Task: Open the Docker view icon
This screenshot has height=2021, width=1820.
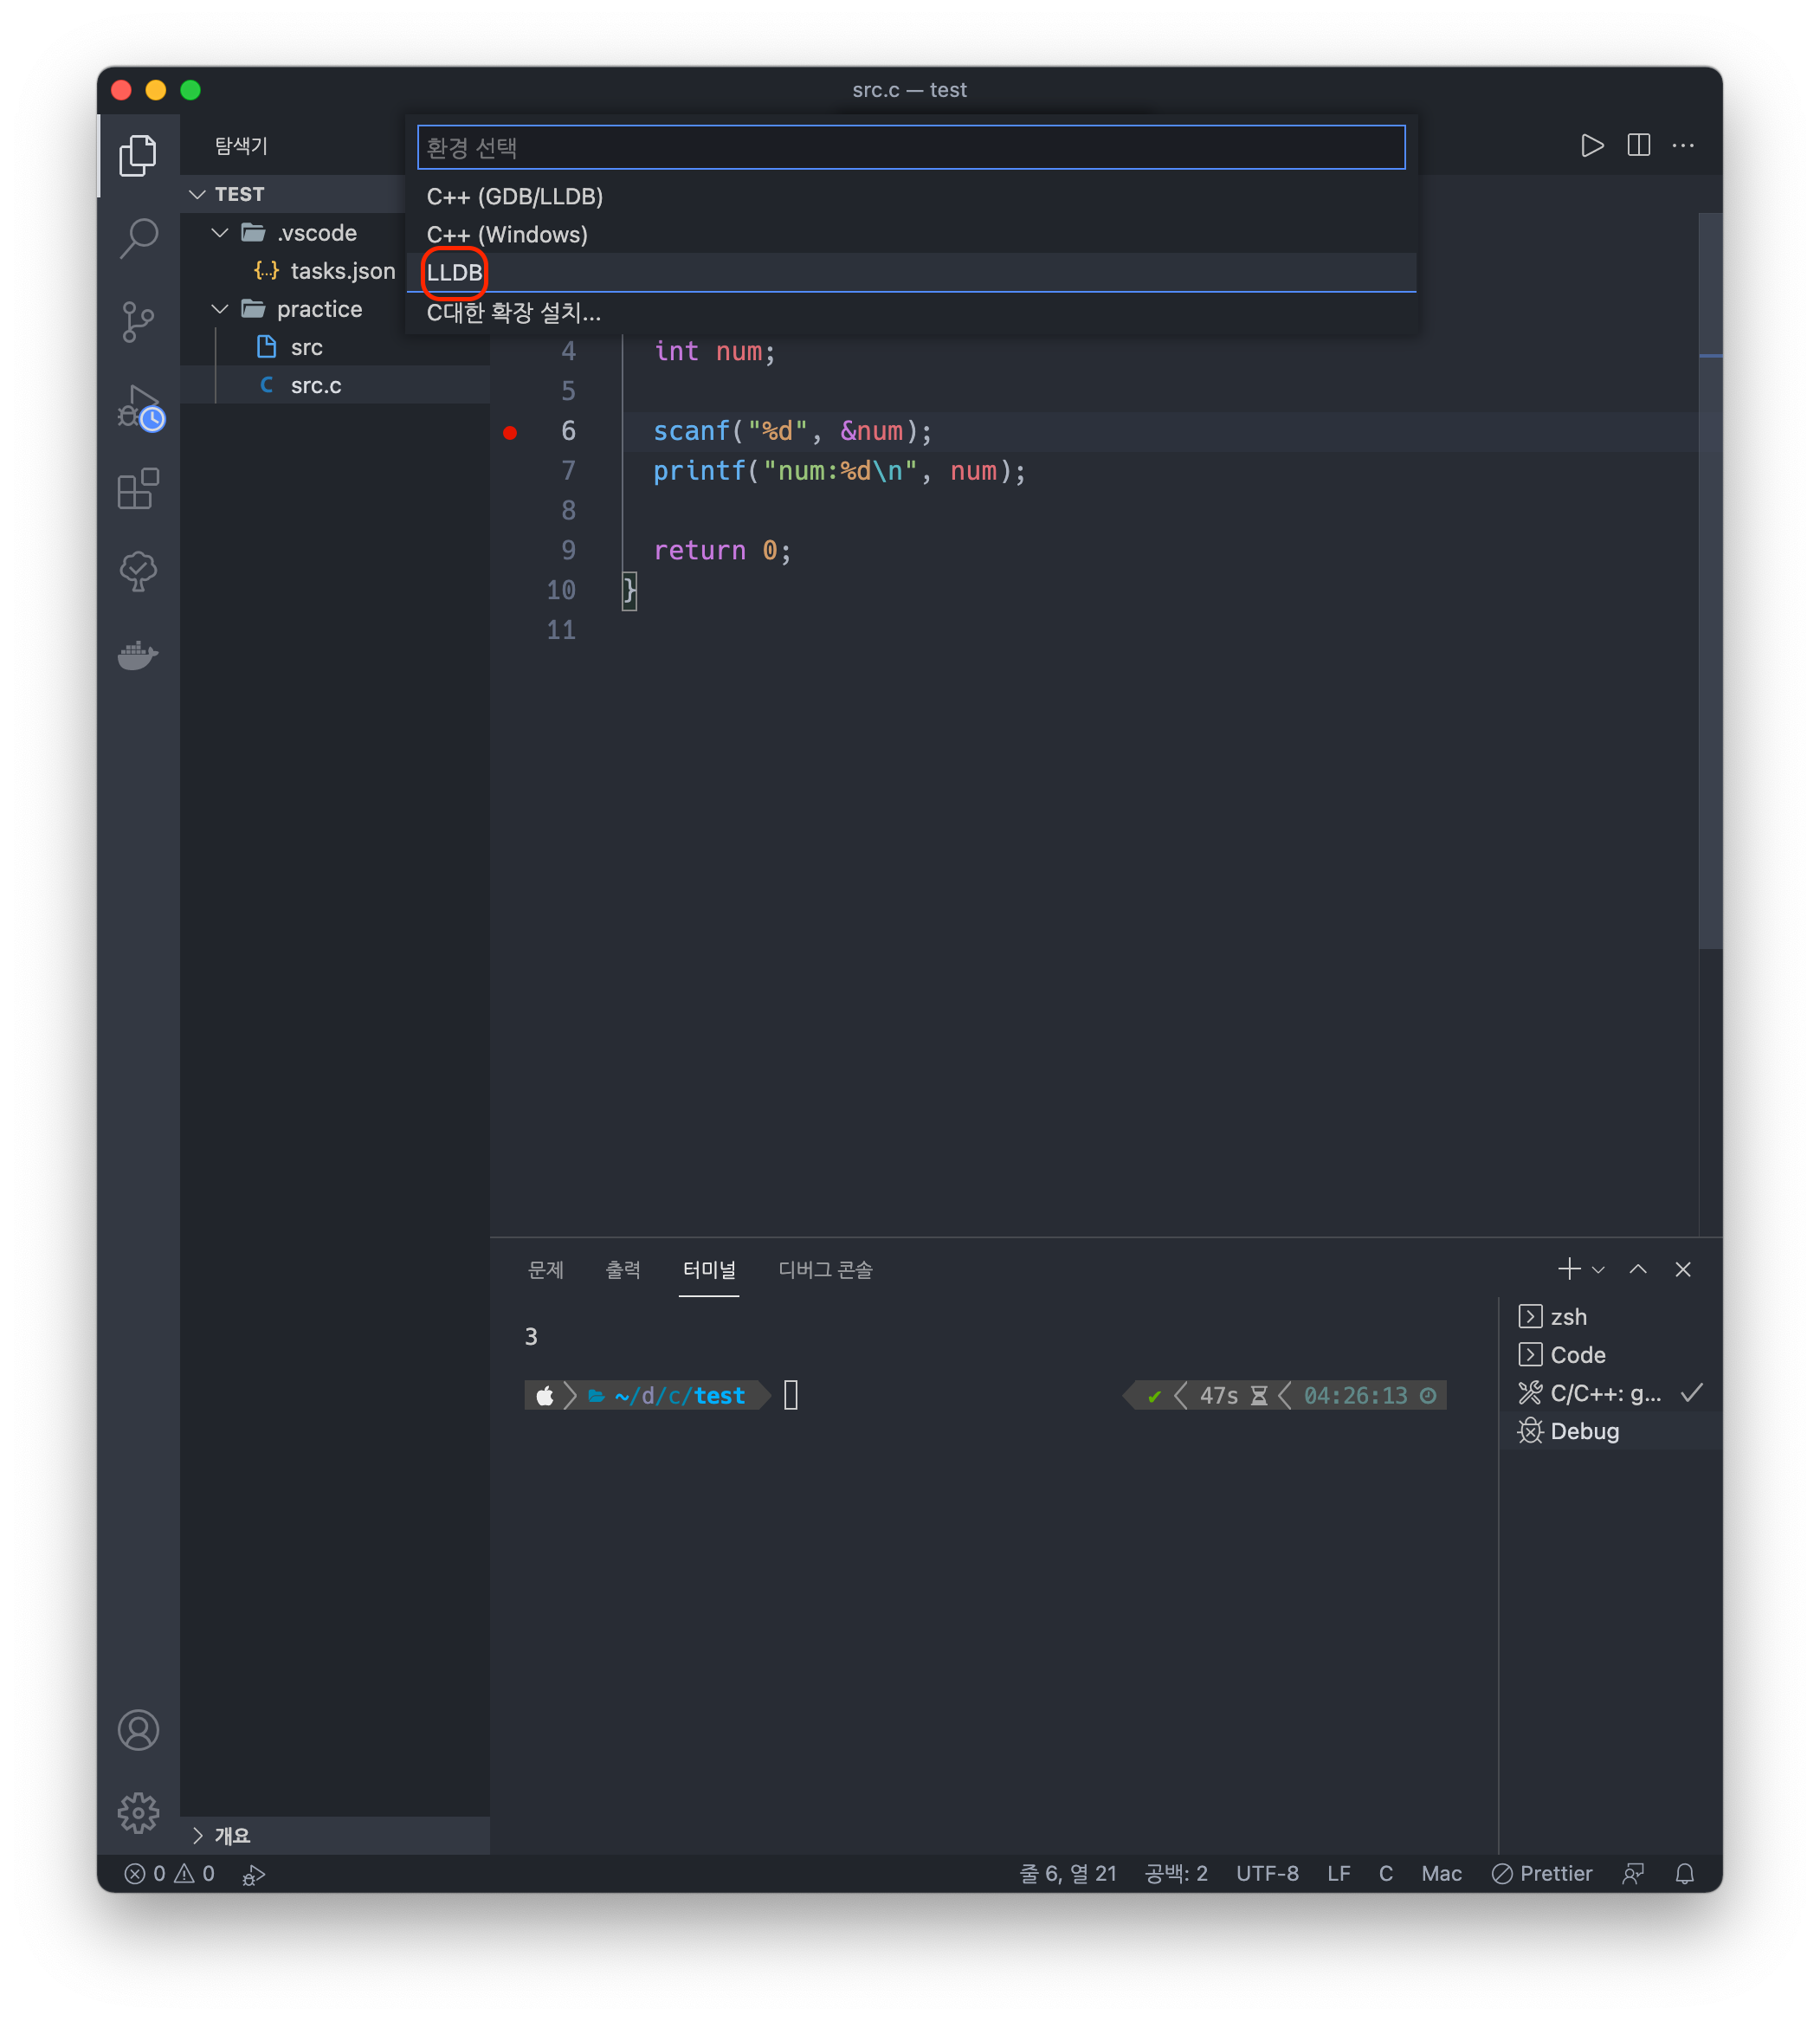Action: point(138,655)
